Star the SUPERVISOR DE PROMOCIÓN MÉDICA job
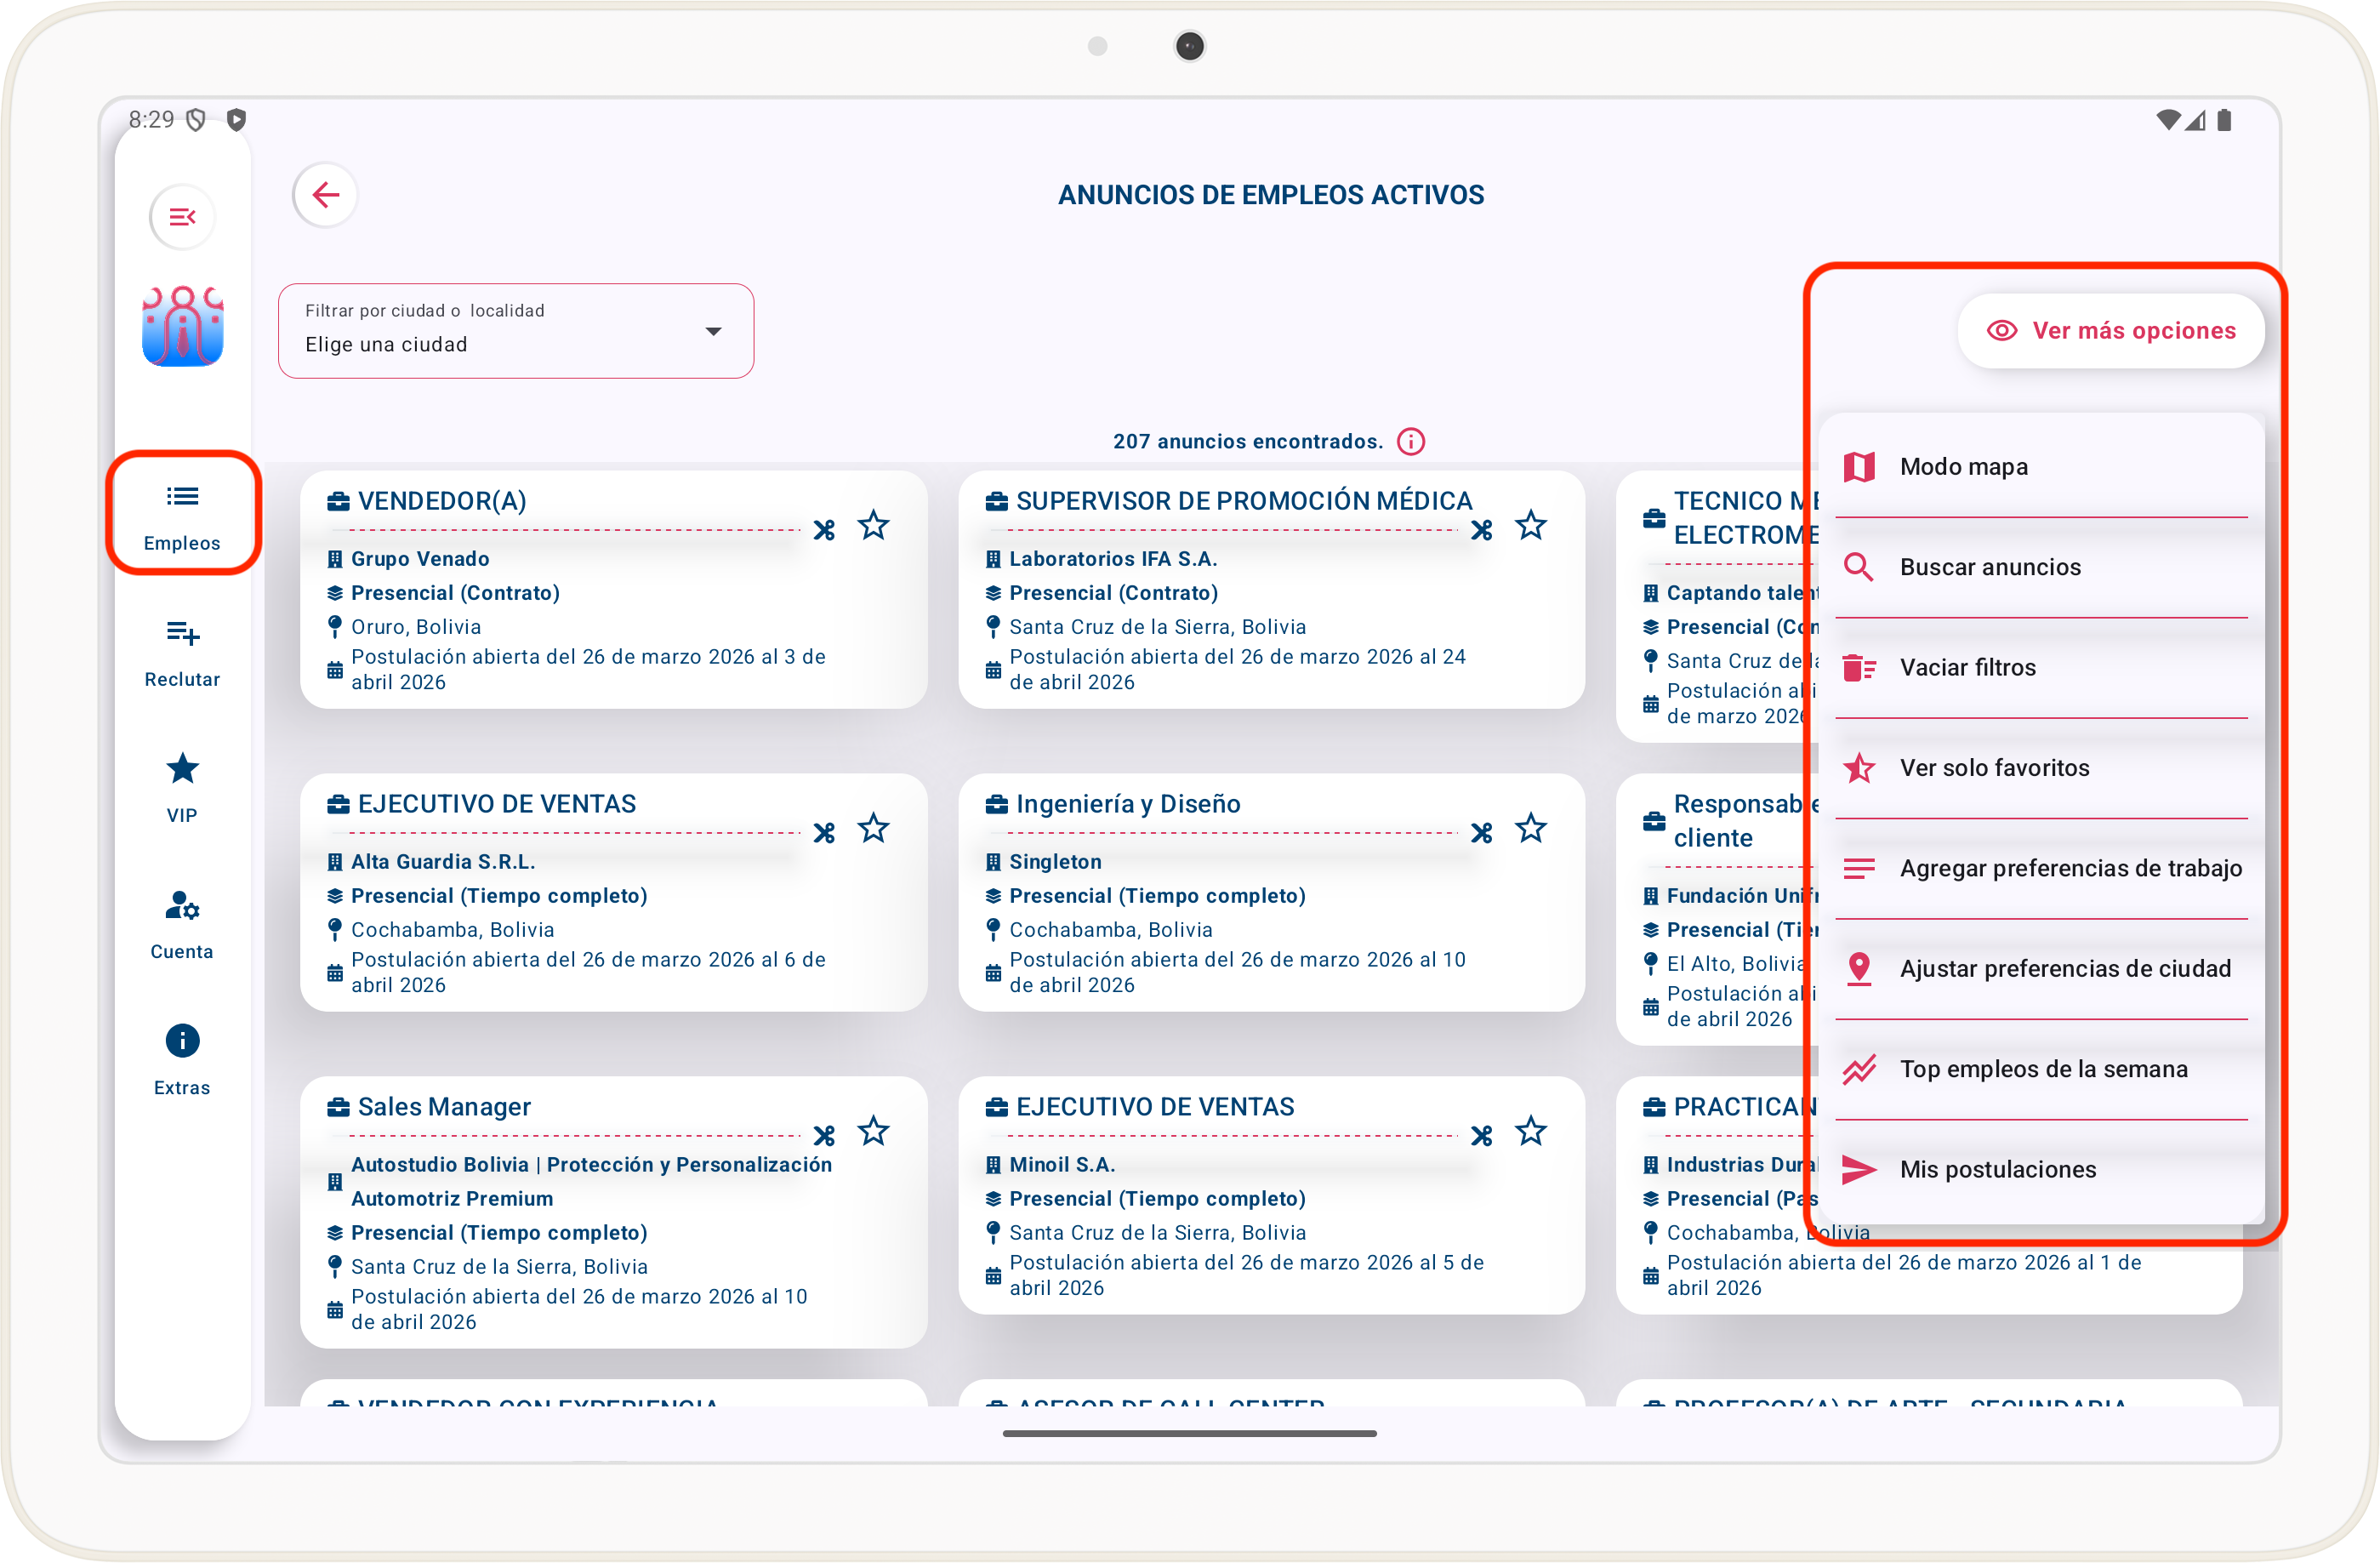The image size is (2380, 1563). (1530, 526)
